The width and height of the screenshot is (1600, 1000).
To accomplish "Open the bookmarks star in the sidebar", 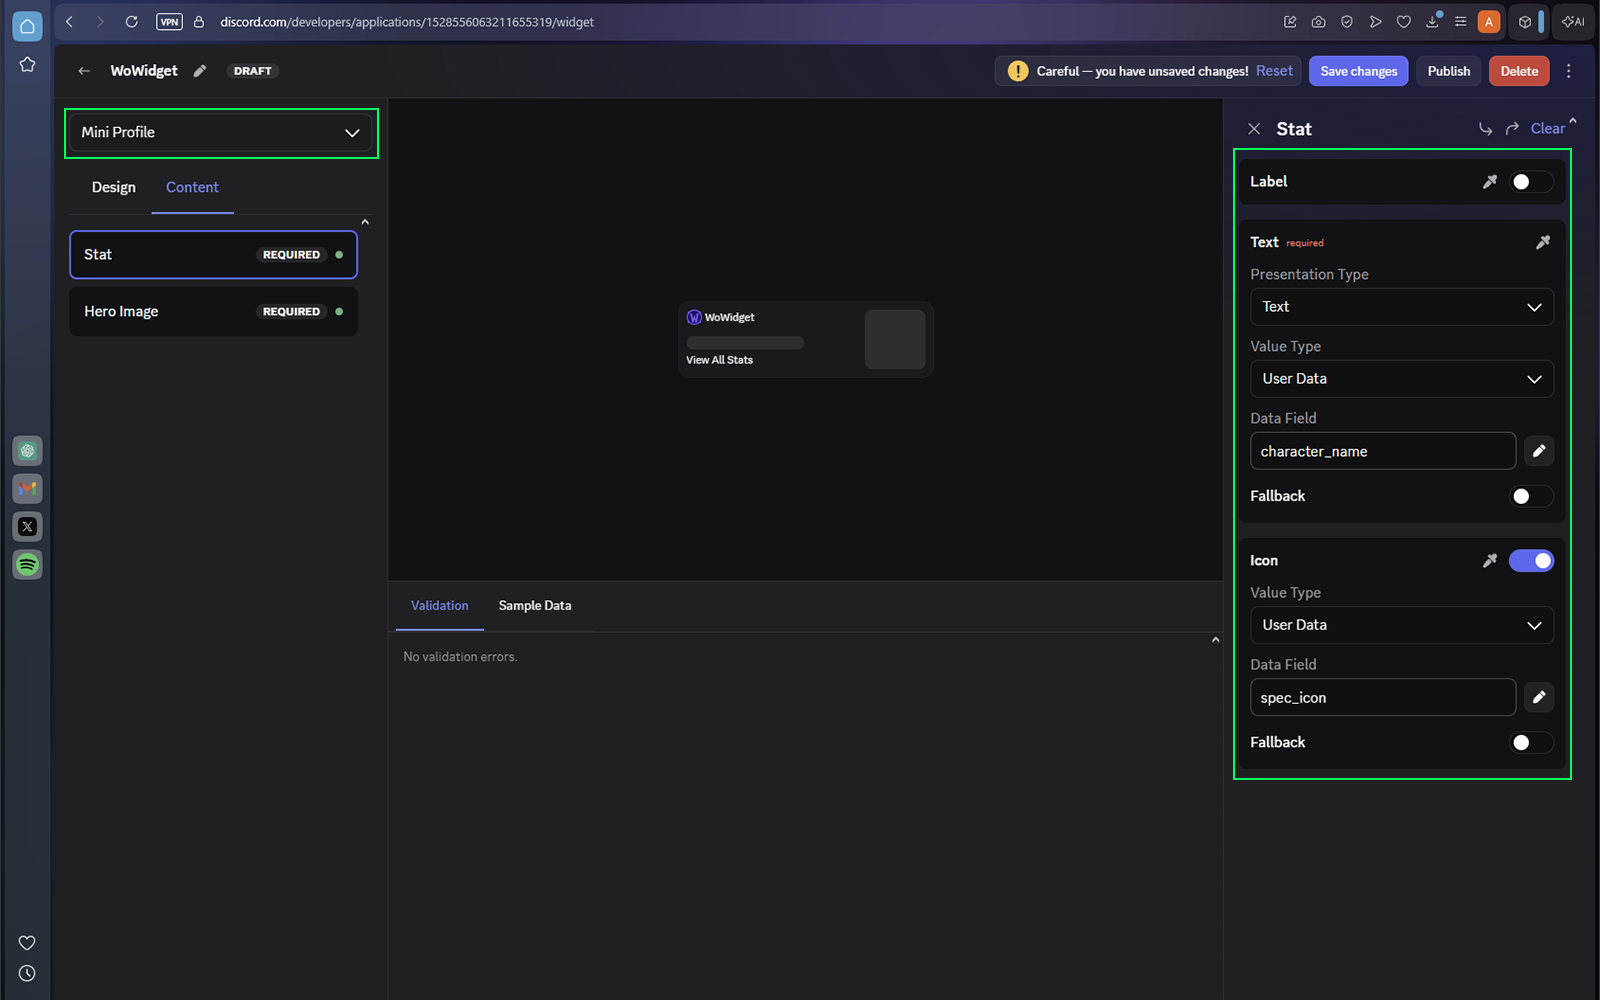I will [x=27, y=65].
